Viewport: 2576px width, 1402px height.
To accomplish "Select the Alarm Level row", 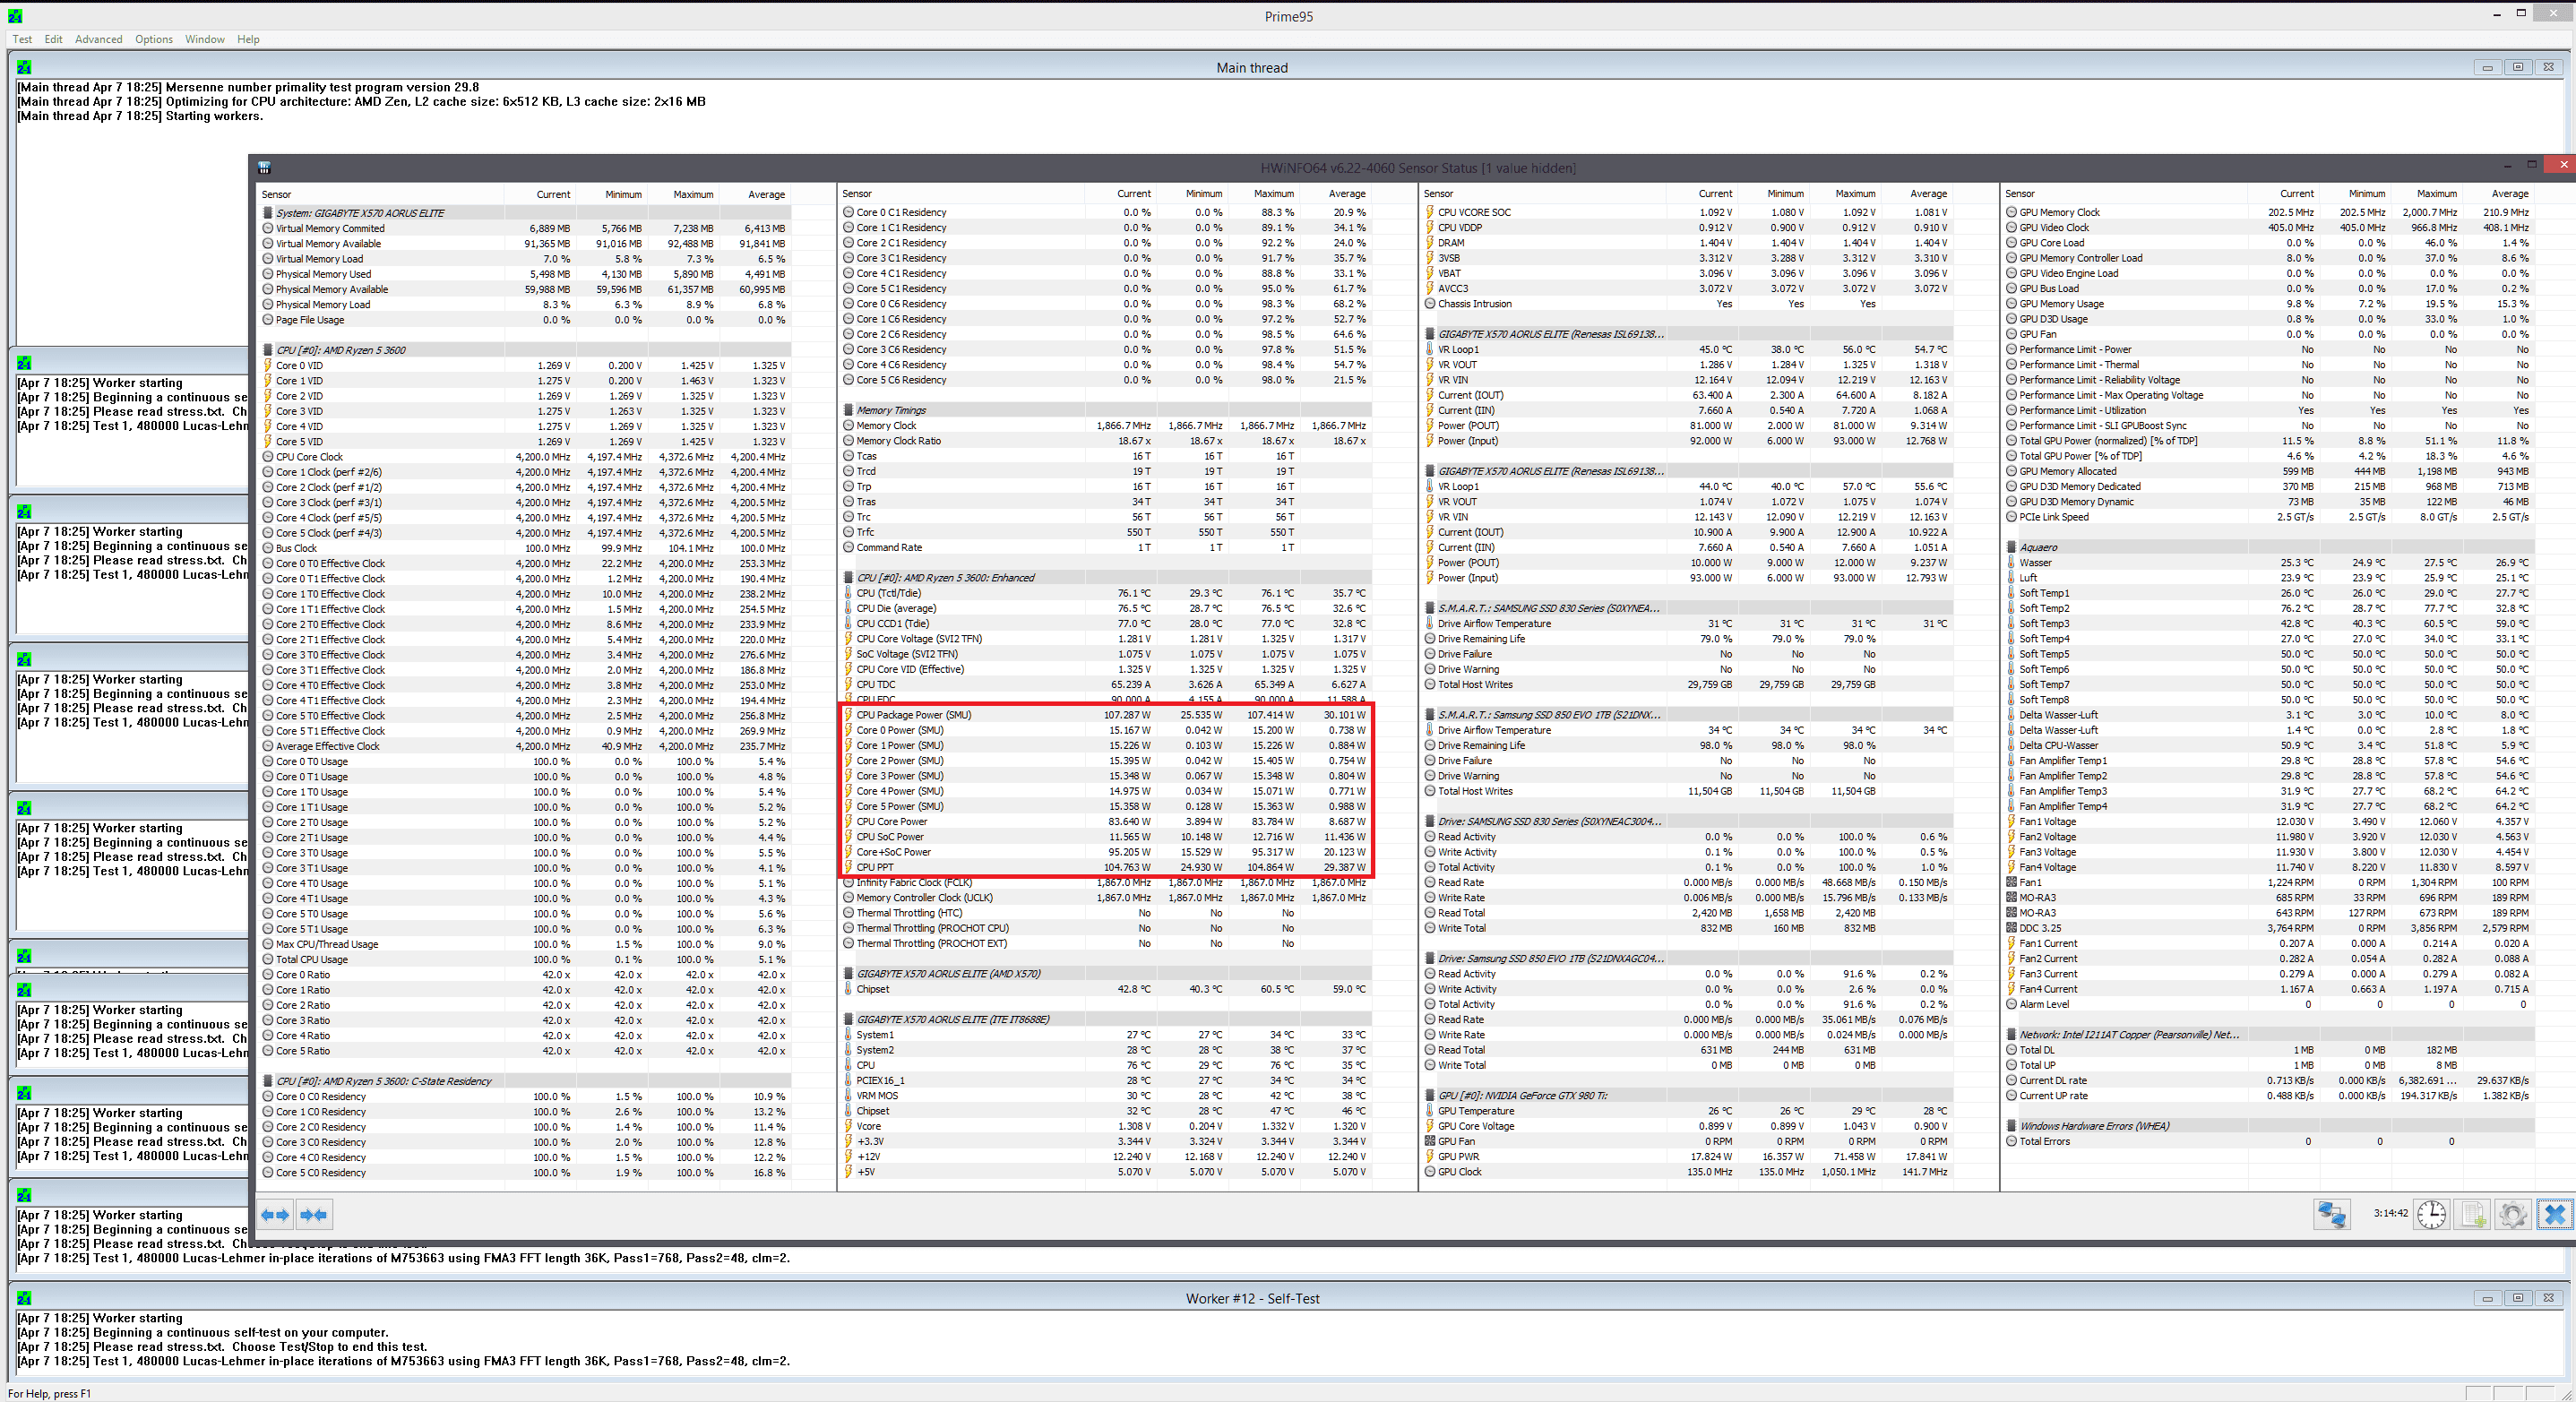I will click(2268, 1004).
